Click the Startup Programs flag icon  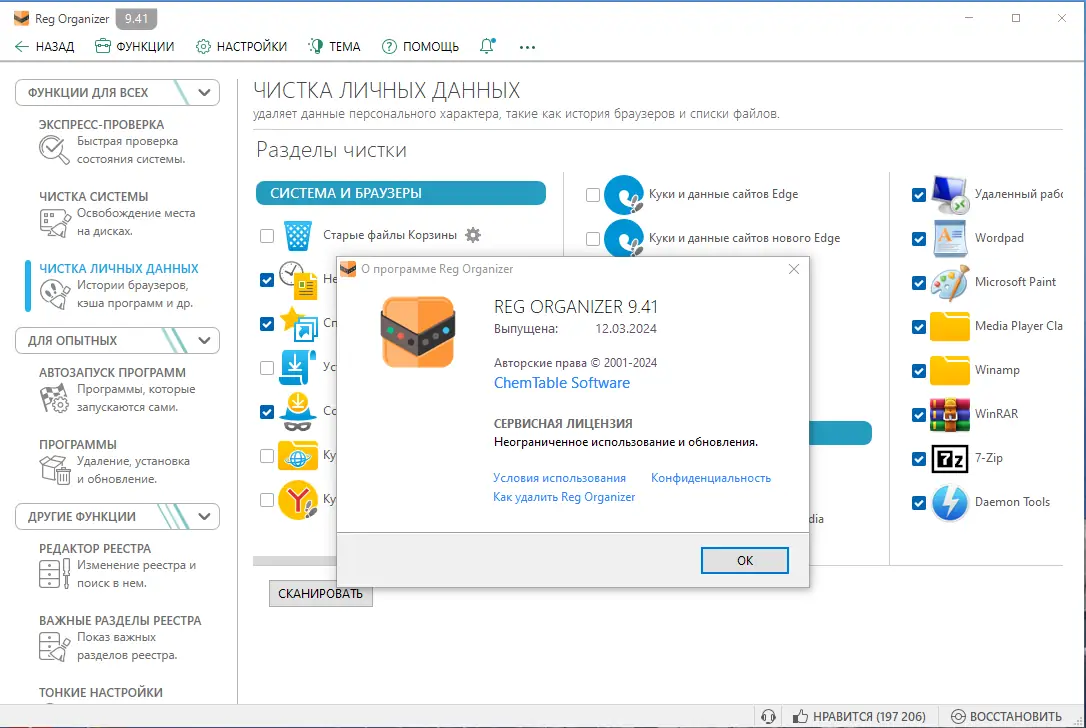54,398
